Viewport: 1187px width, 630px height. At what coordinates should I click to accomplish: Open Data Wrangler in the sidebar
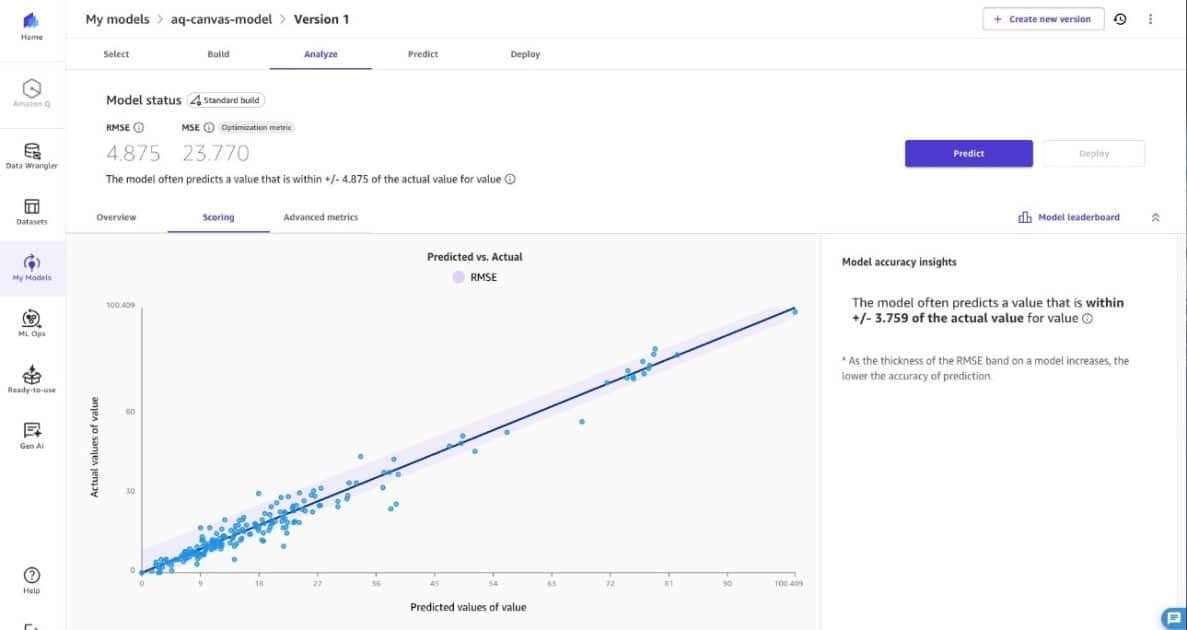[32, 155]
